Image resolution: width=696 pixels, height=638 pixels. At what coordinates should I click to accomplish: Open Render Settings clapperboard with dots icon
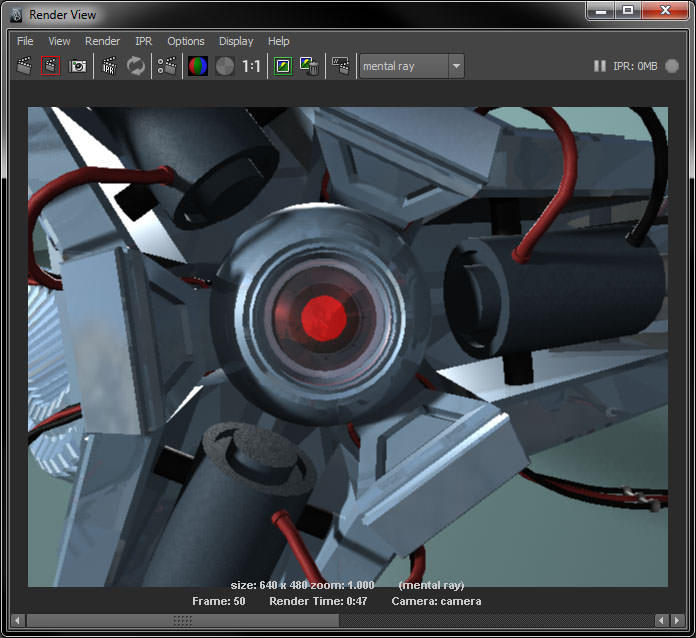click(167, 66)
